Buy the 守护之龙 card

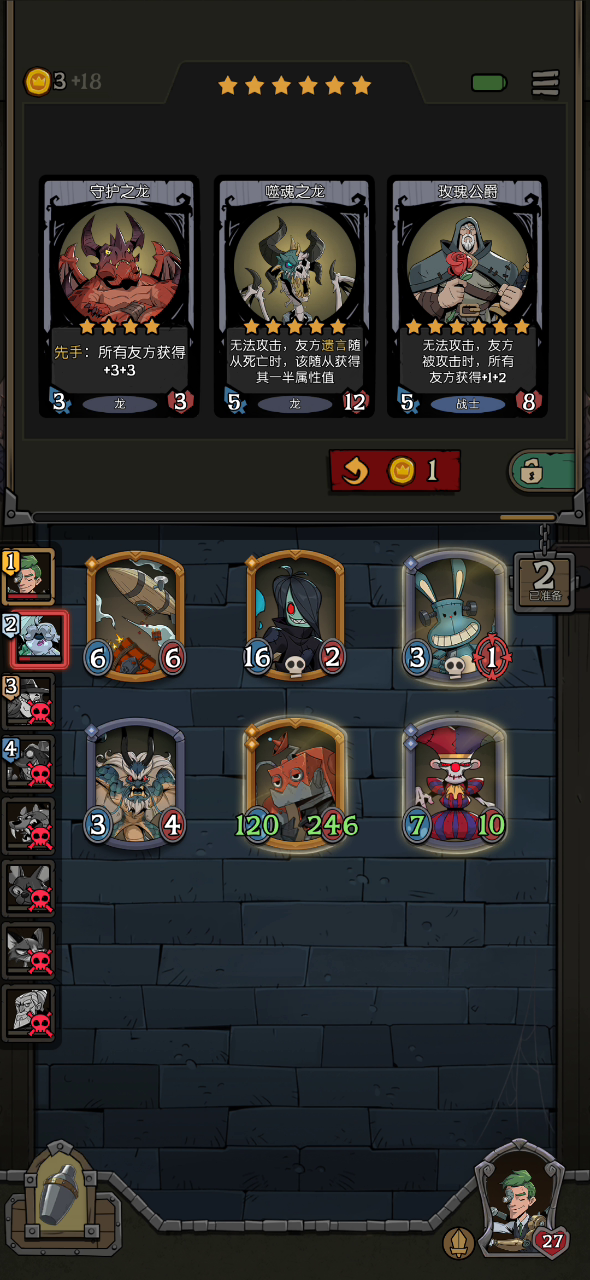click(x=119, y=296)
